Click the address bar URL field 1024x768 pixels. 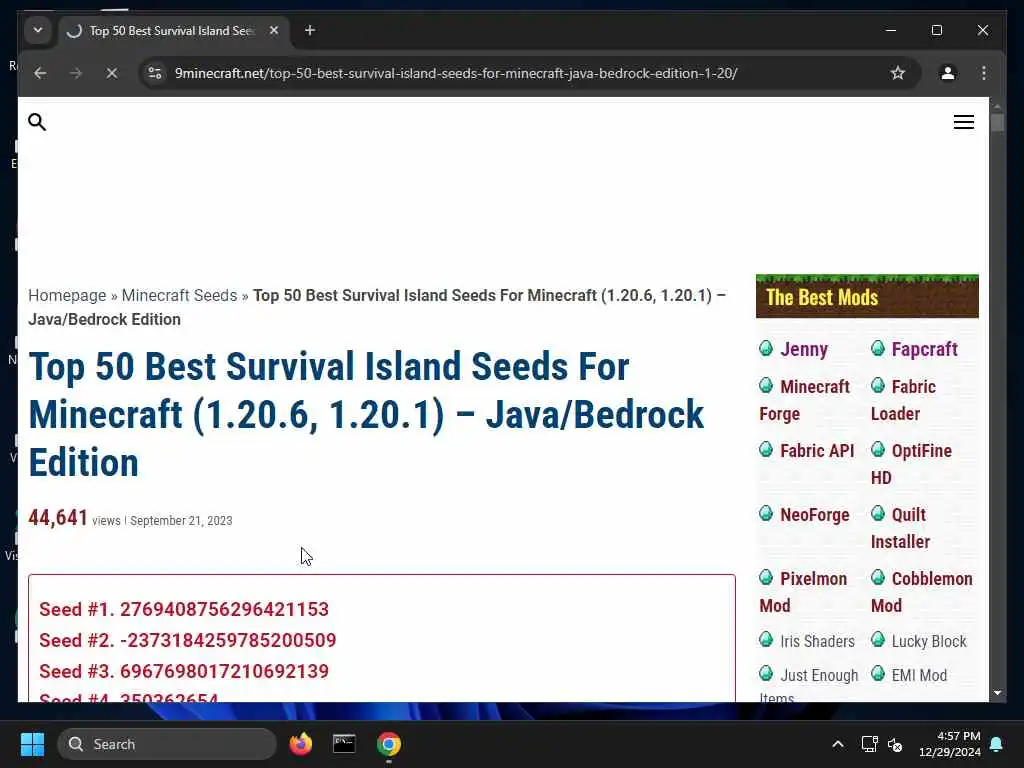point(456,73)
